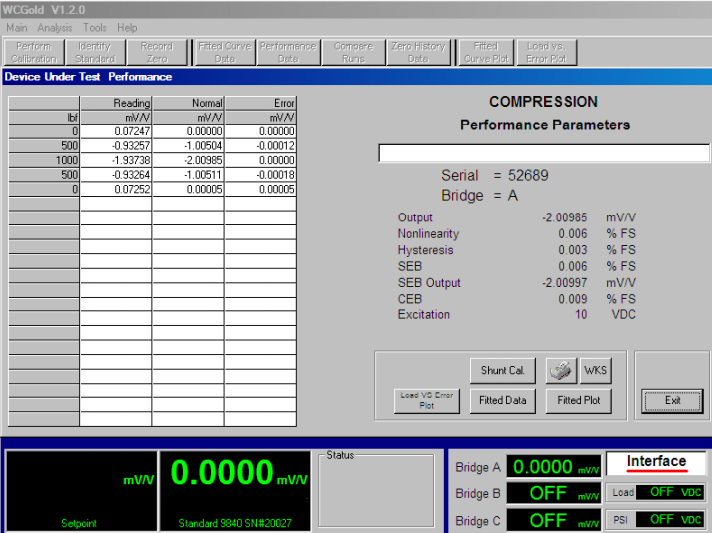Click Performance Data toolbar button
The width and height of the screenshot is (712, 533).
[x=287, y=52]
